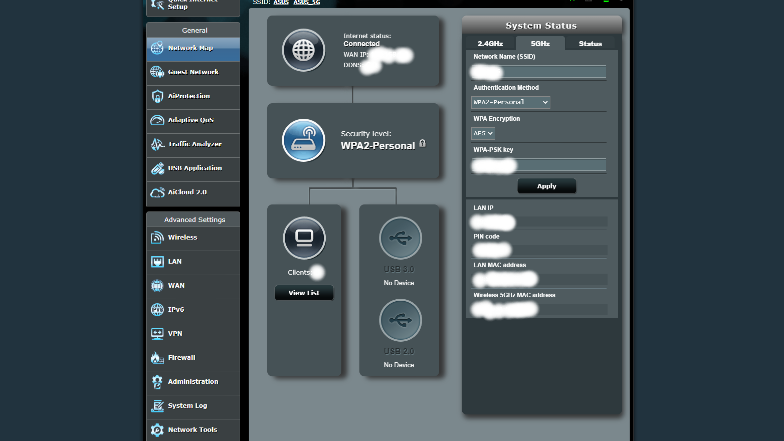The width and height of the screenshot is (784, 441).
Task: Click the Network Name (SSID) field
Action: (538, 72)
